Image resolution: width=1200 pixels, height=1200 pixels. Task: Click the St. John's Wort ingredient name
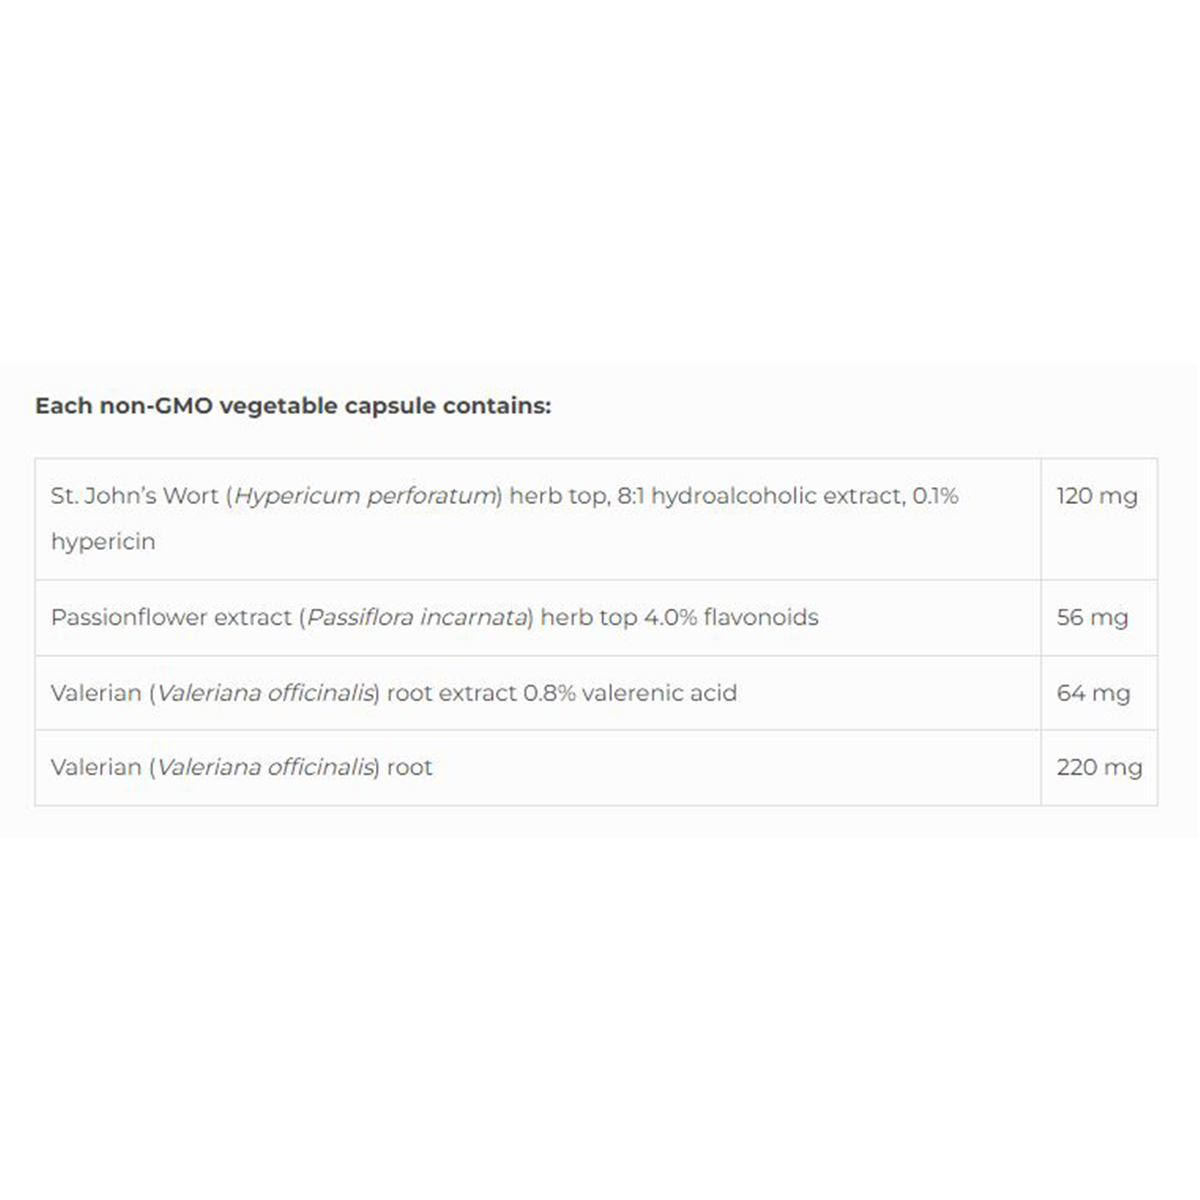134,496
